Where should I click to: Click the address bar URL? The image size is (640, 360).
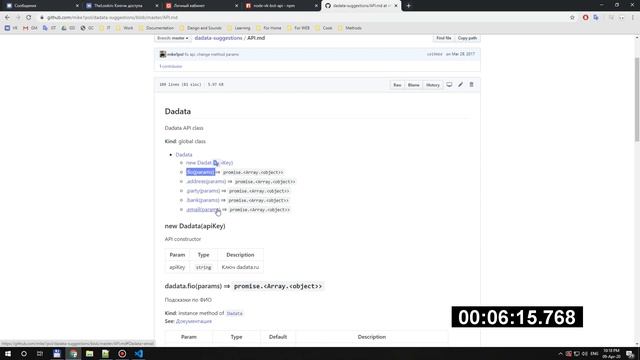coord(112,18)
